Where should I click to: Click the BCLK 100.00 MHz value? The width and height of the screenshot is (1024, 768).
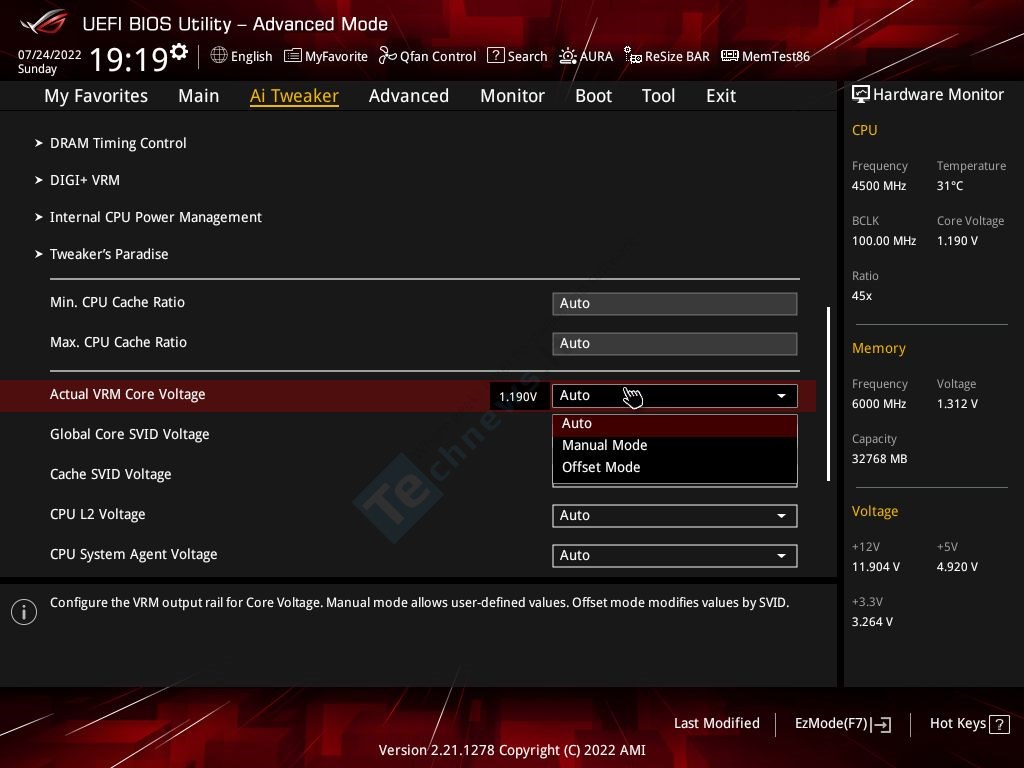click(x=884, y=241)
